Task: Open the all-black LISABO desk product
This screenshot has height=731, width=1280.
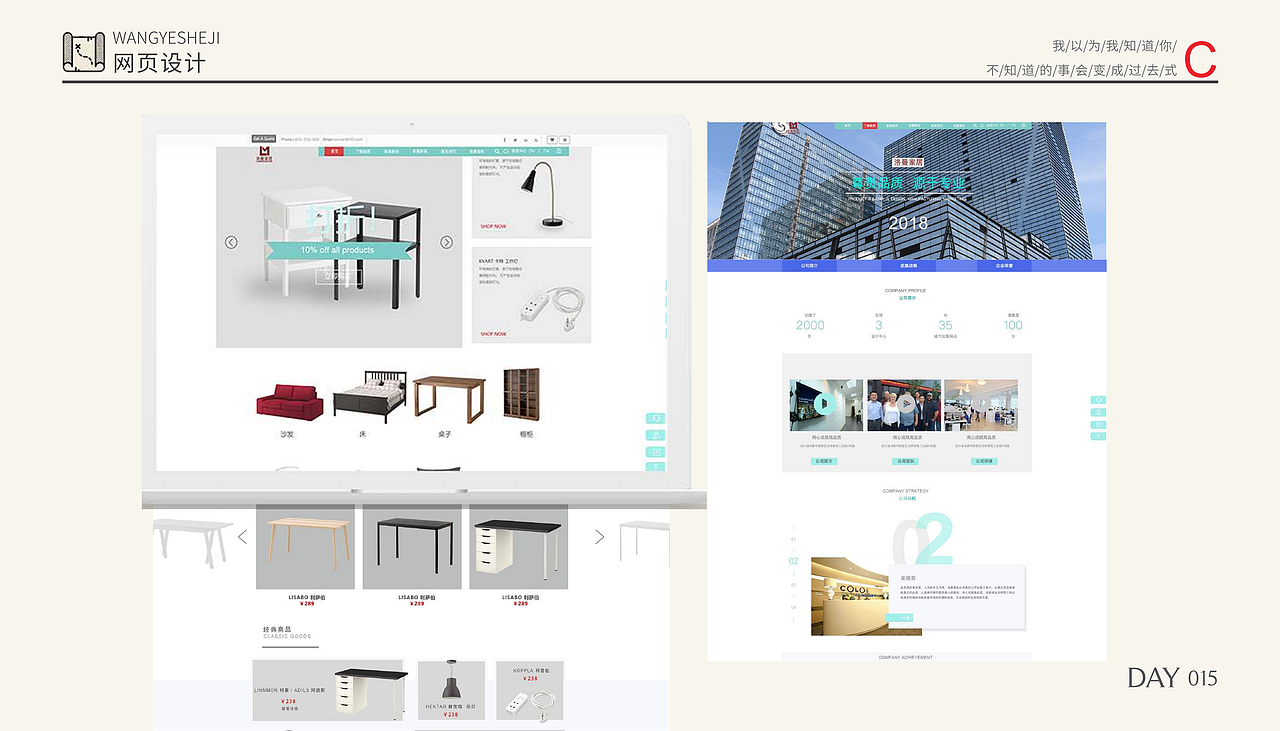Action: click(x=412, y=547)
